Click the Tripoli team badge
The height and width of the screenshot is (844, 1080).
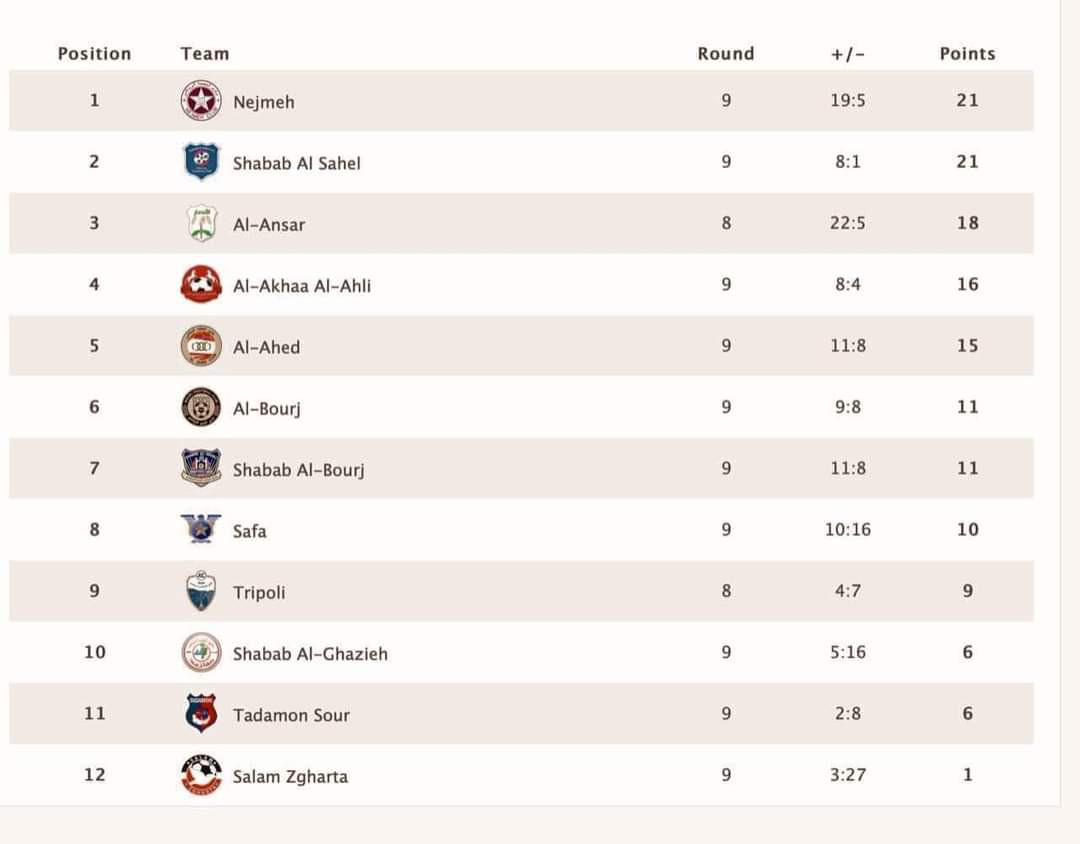pyautogui.click(x=201, y=591)
